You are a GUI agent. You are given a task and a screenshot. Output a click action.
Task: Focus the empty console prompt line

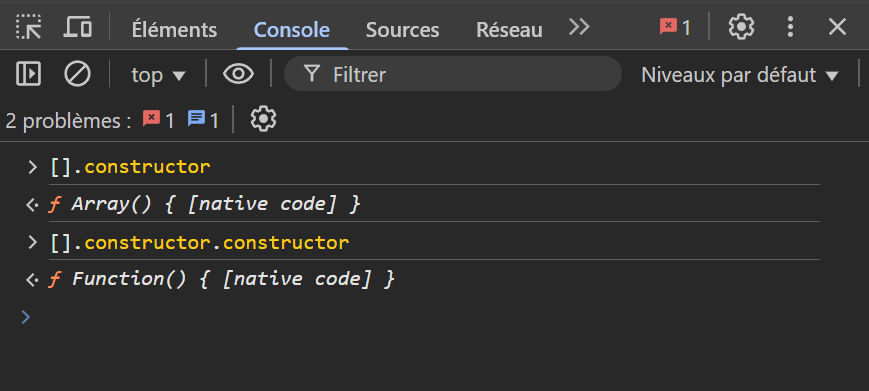pos(434,317)
